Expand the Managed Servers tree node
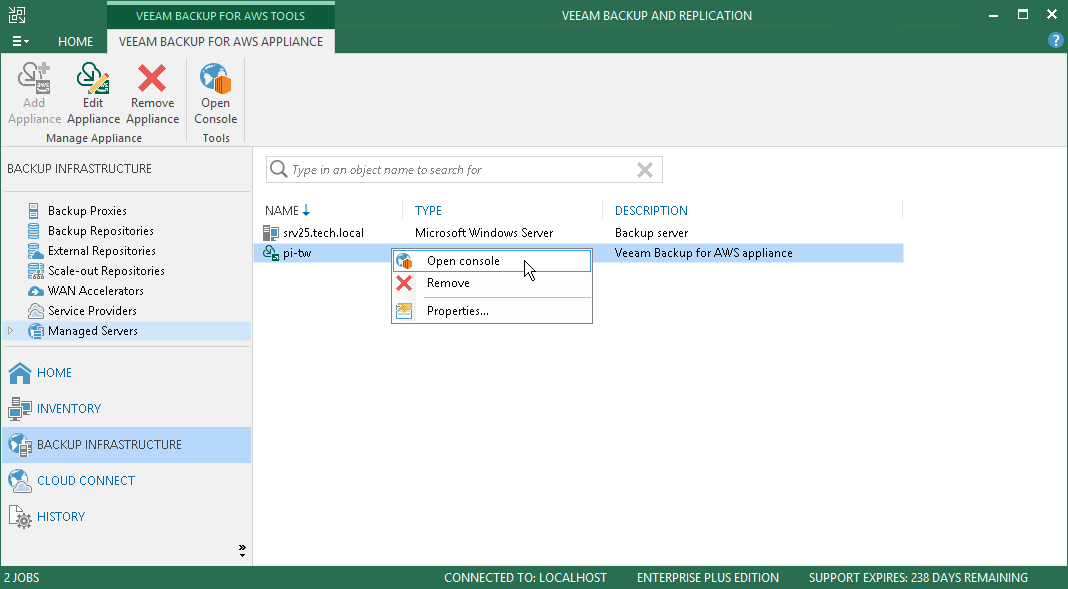Screen dimensions: 1068x589 (10, 331)
